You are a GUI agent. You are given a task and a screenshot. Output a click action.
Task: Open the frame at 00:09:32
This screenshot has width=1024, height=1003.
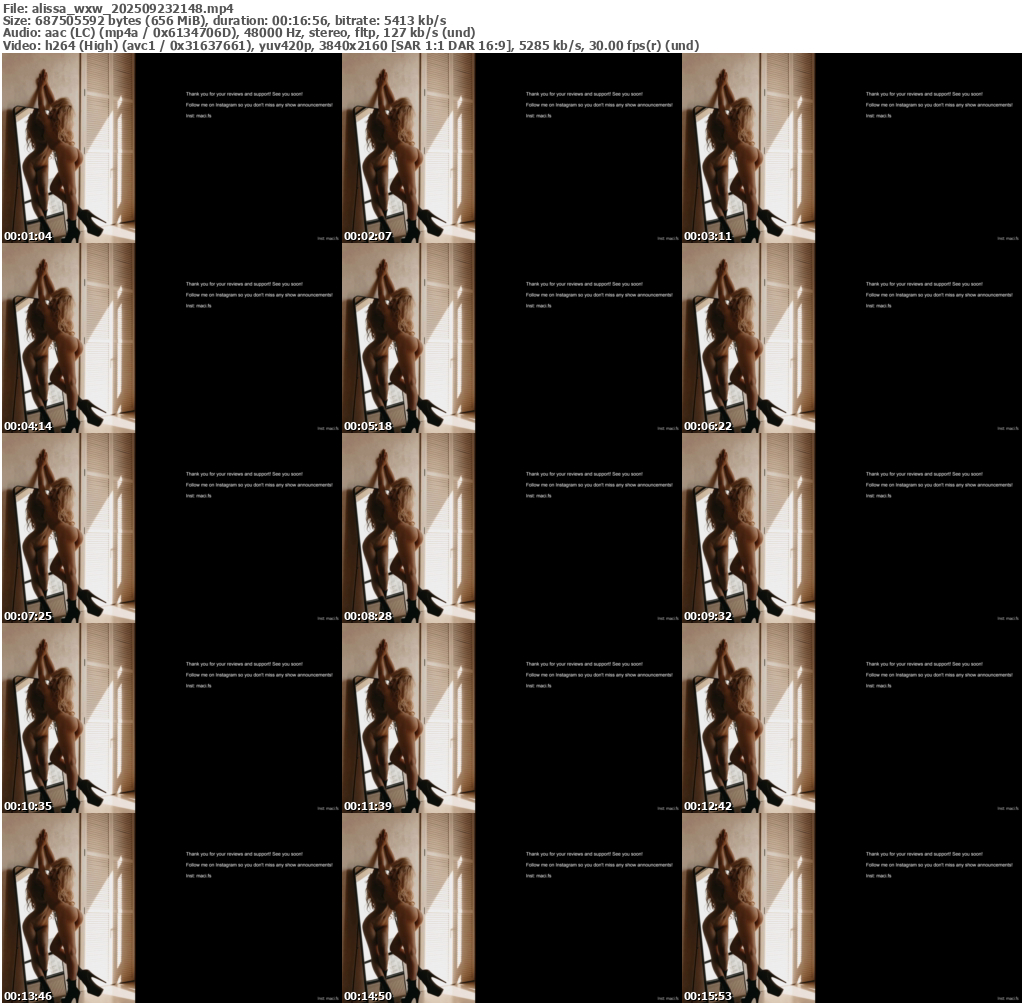(x=852, y=528)
